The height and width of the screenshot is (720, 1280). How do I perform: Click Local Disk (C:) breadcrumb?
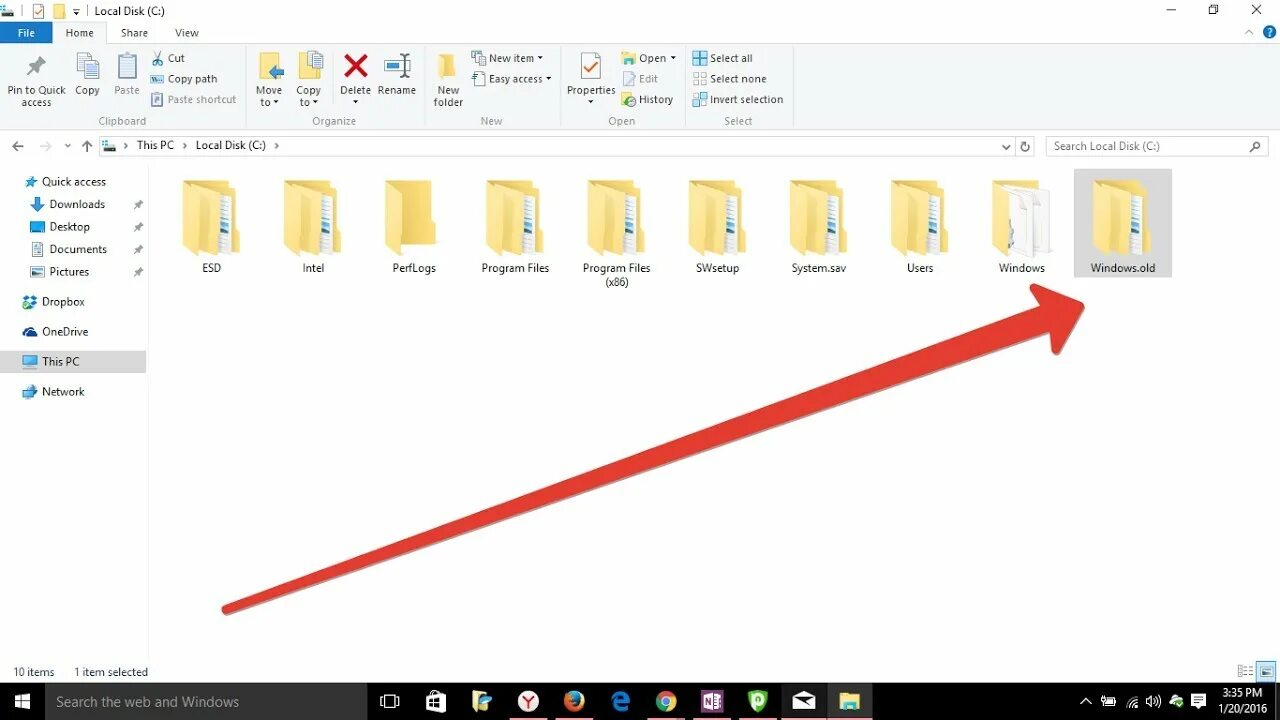coord(231,145)
